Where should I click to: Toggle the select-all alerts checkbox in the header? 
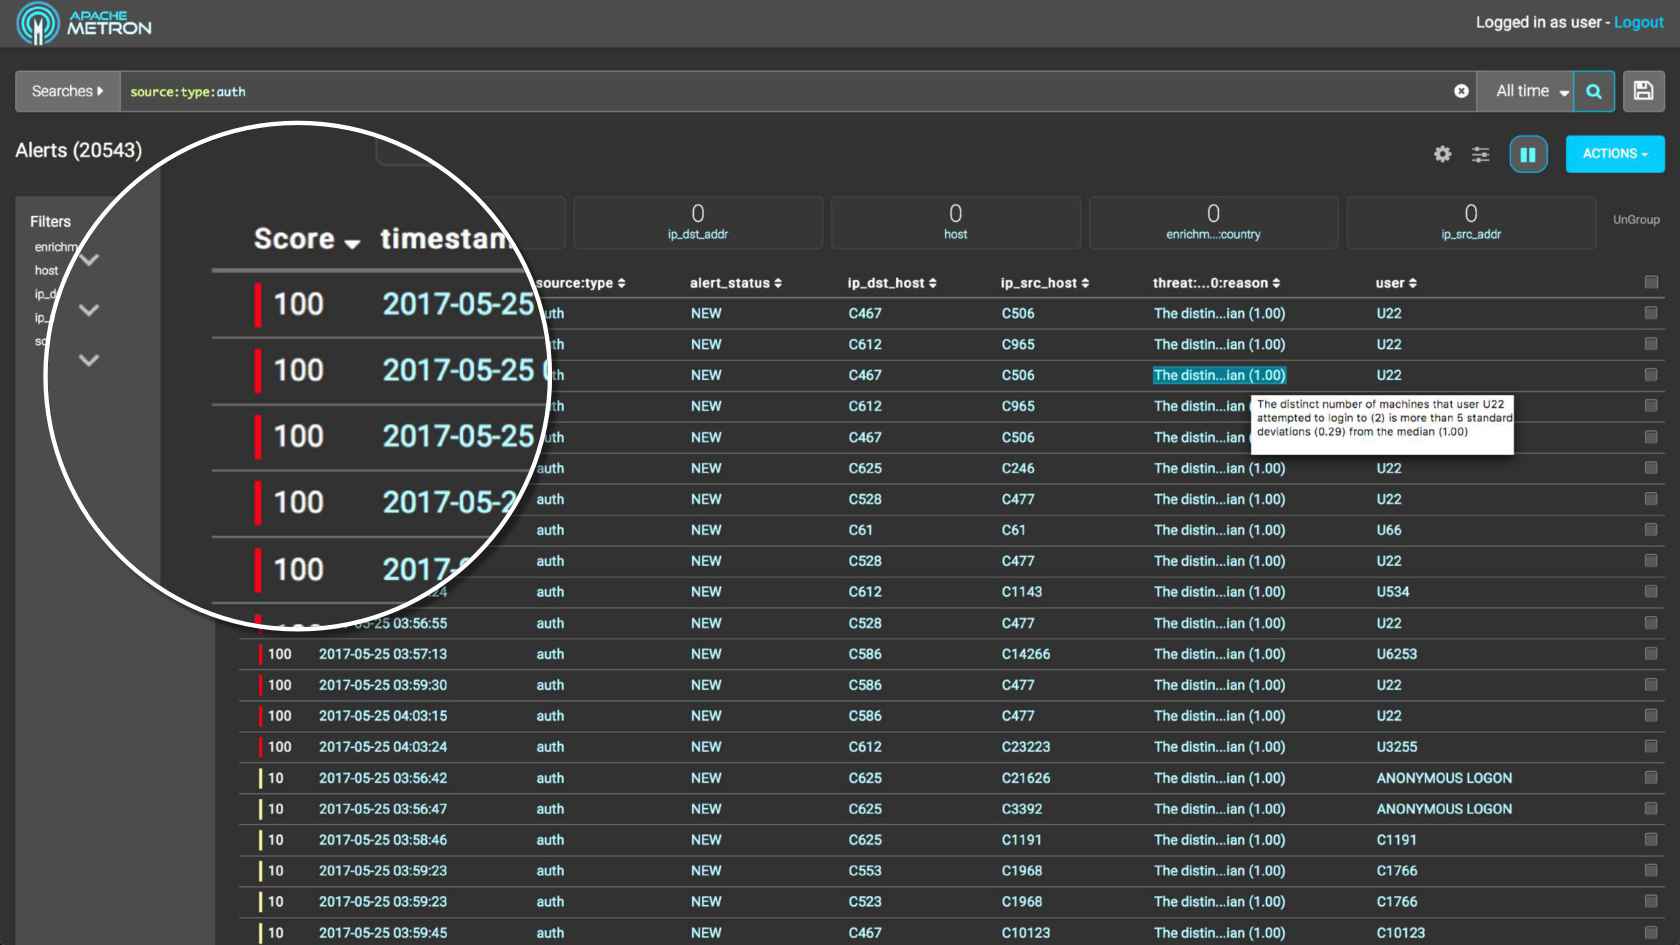tap(1651, 283)
